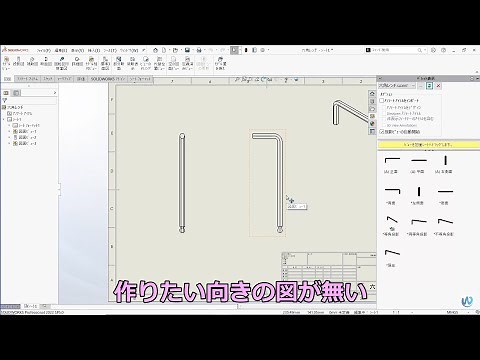Switch to the スケッチ ribbon tab
The image size is (480, 360).
coord(48,79)
